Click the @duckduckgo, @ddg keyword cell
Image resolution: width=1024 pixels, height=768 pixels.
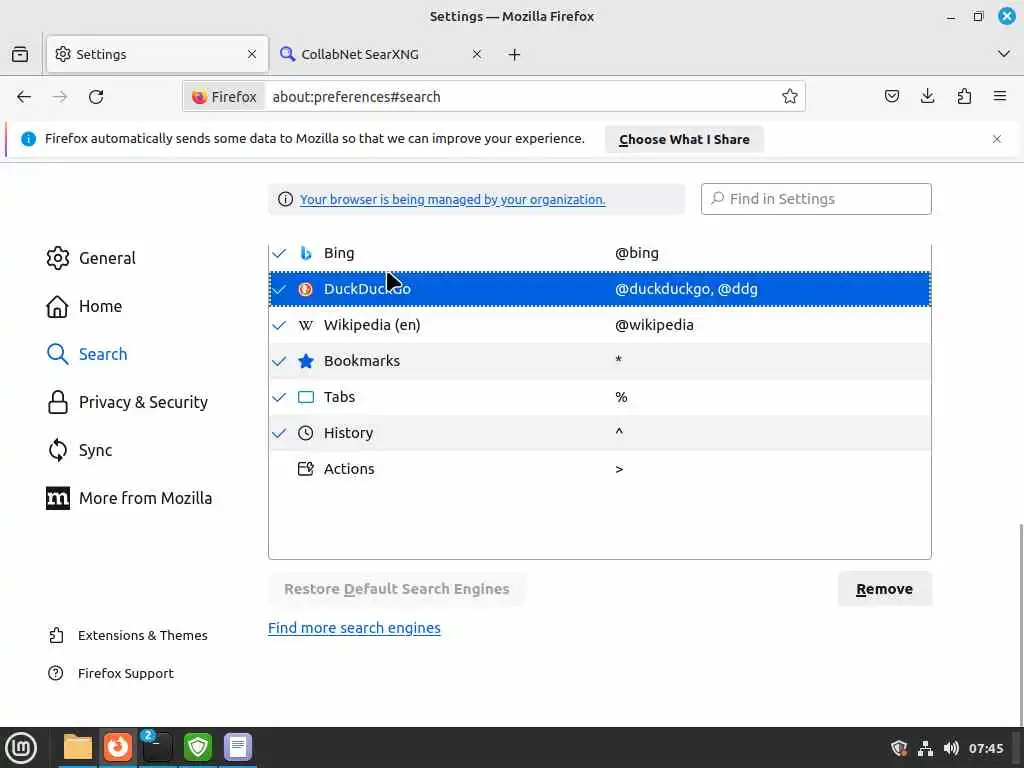point(686,289)
